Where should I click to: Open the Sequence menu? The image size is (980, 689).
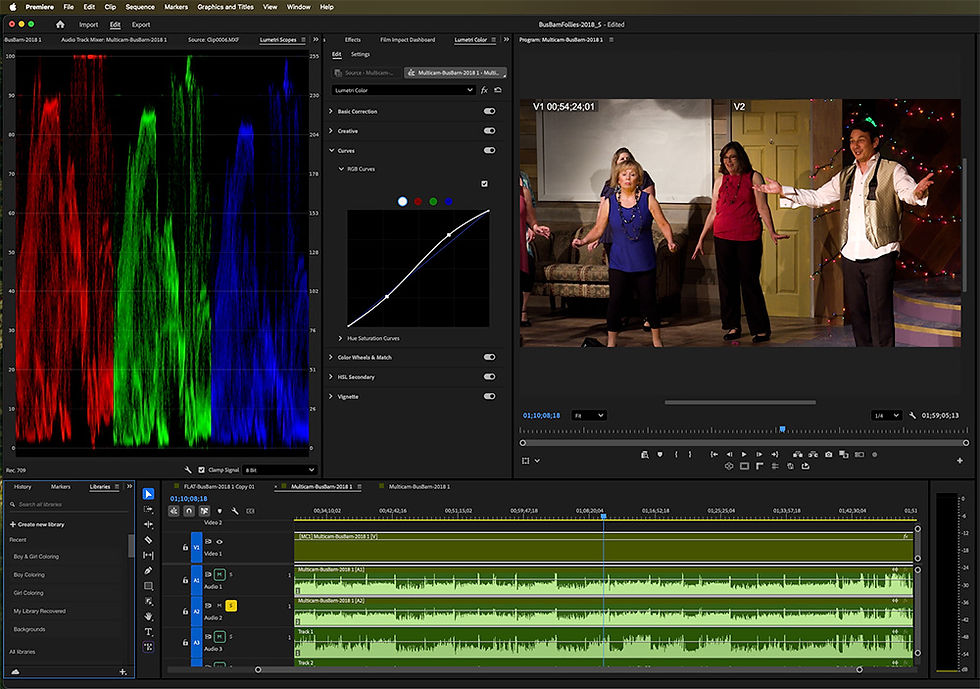[140, 7]
